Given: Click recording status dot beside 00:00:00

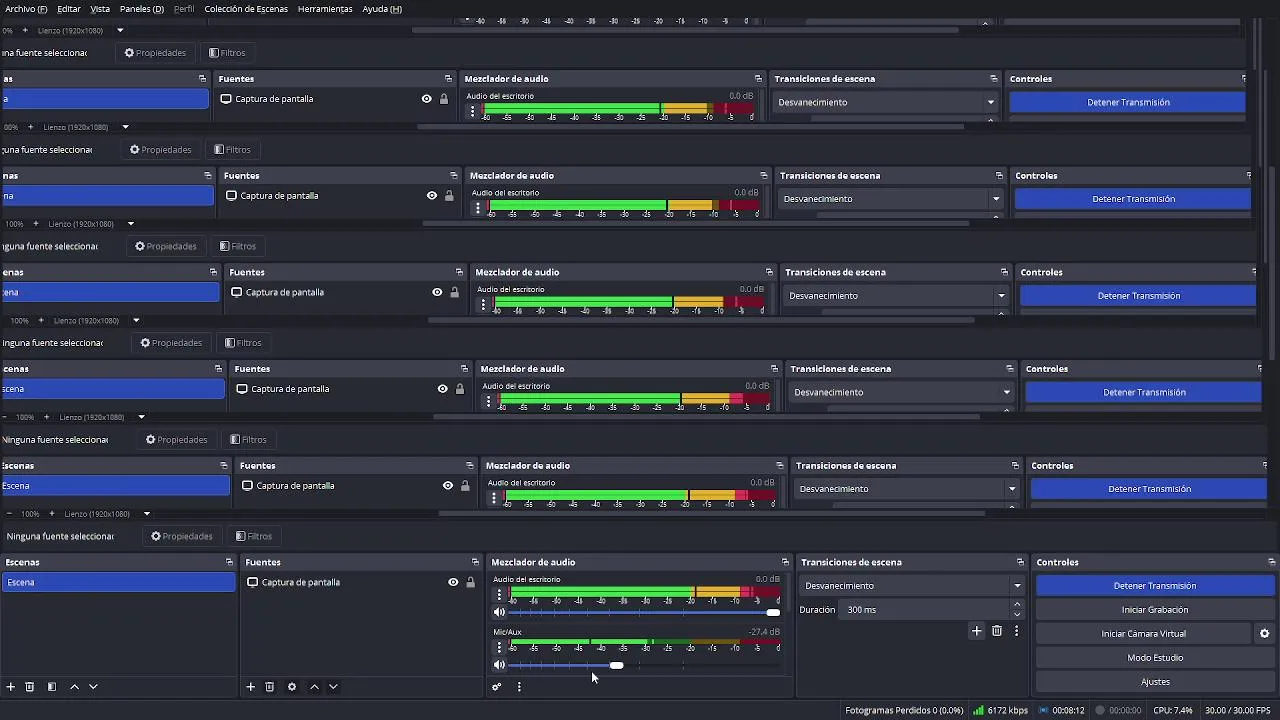Looking at the screenshot, I should click(x=1100, y=710).
